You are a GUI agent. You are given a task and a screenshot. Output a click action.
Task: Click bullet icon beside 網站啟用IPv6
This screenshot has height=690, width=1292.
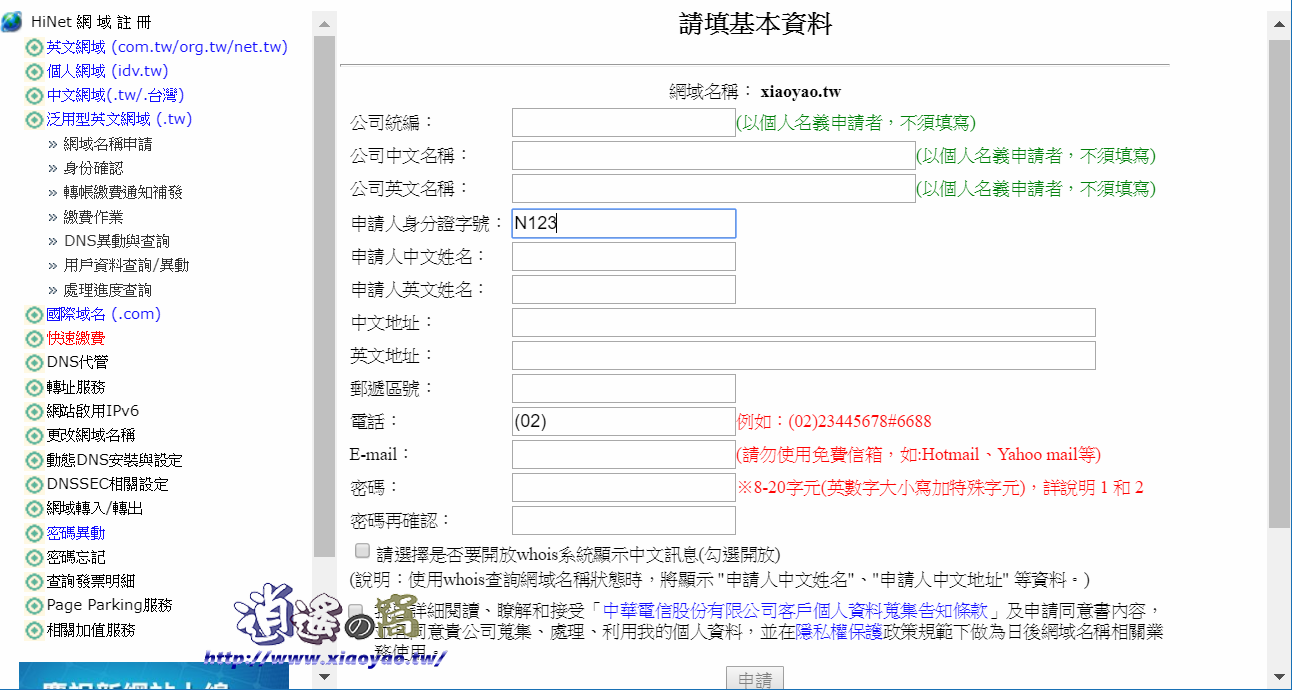click(x=34, y=412)
